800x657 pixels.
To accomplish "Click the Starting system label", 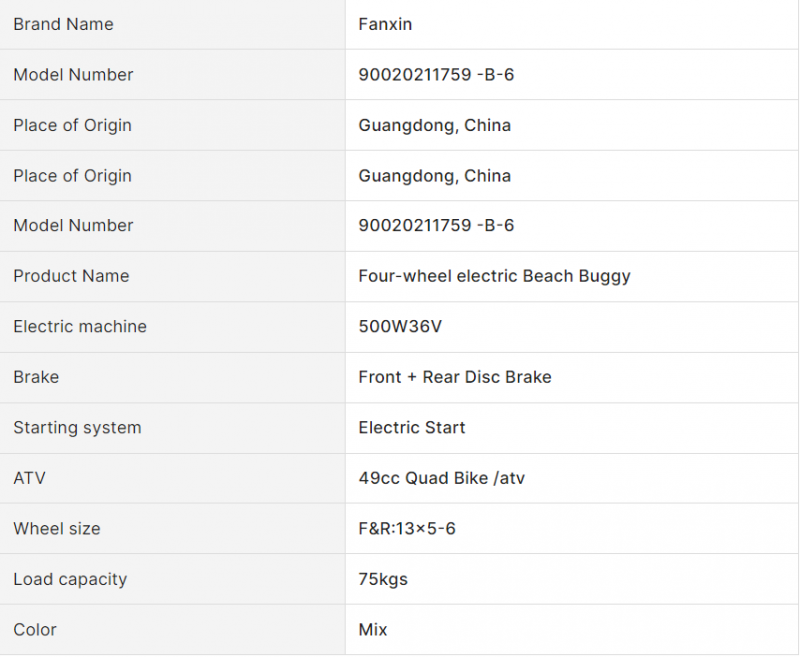I will (x=77, y=427).
